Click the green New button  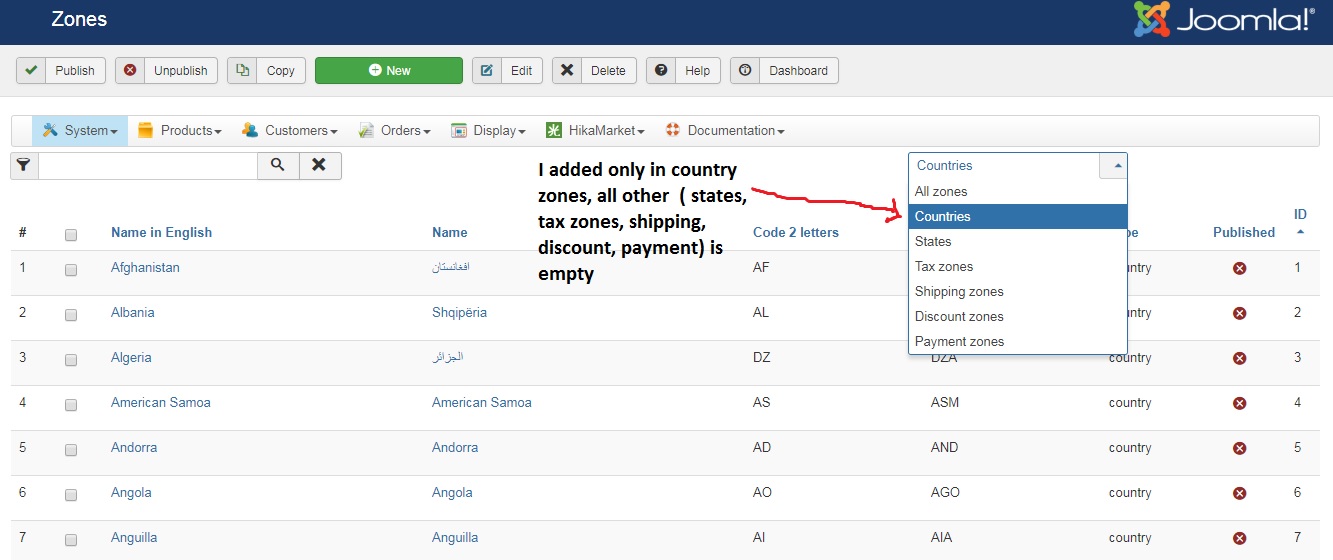coord(389,70)
